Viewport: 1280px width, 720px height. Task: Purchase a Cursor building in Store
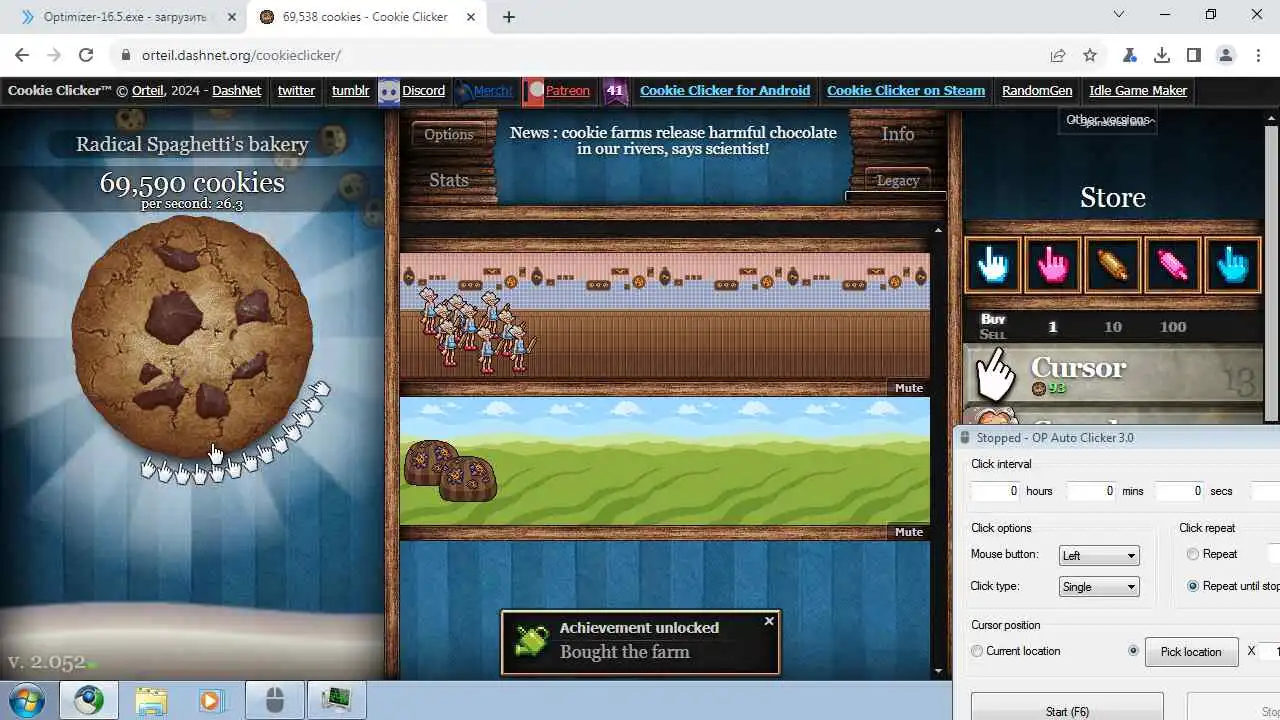[1113, 374]
